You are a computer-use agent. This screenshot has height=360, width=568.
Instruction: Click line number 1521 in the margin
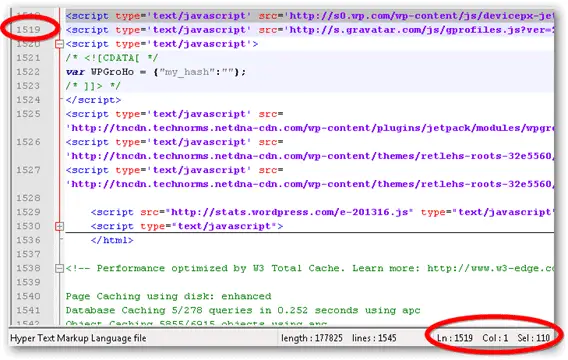pyautogui.click(x=28, y=58)
